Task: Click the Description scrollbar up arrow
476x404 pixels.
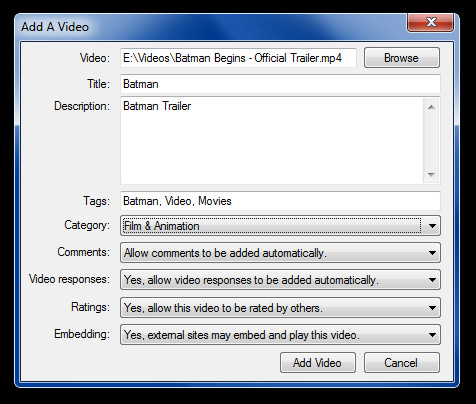Action: point(431,107)
